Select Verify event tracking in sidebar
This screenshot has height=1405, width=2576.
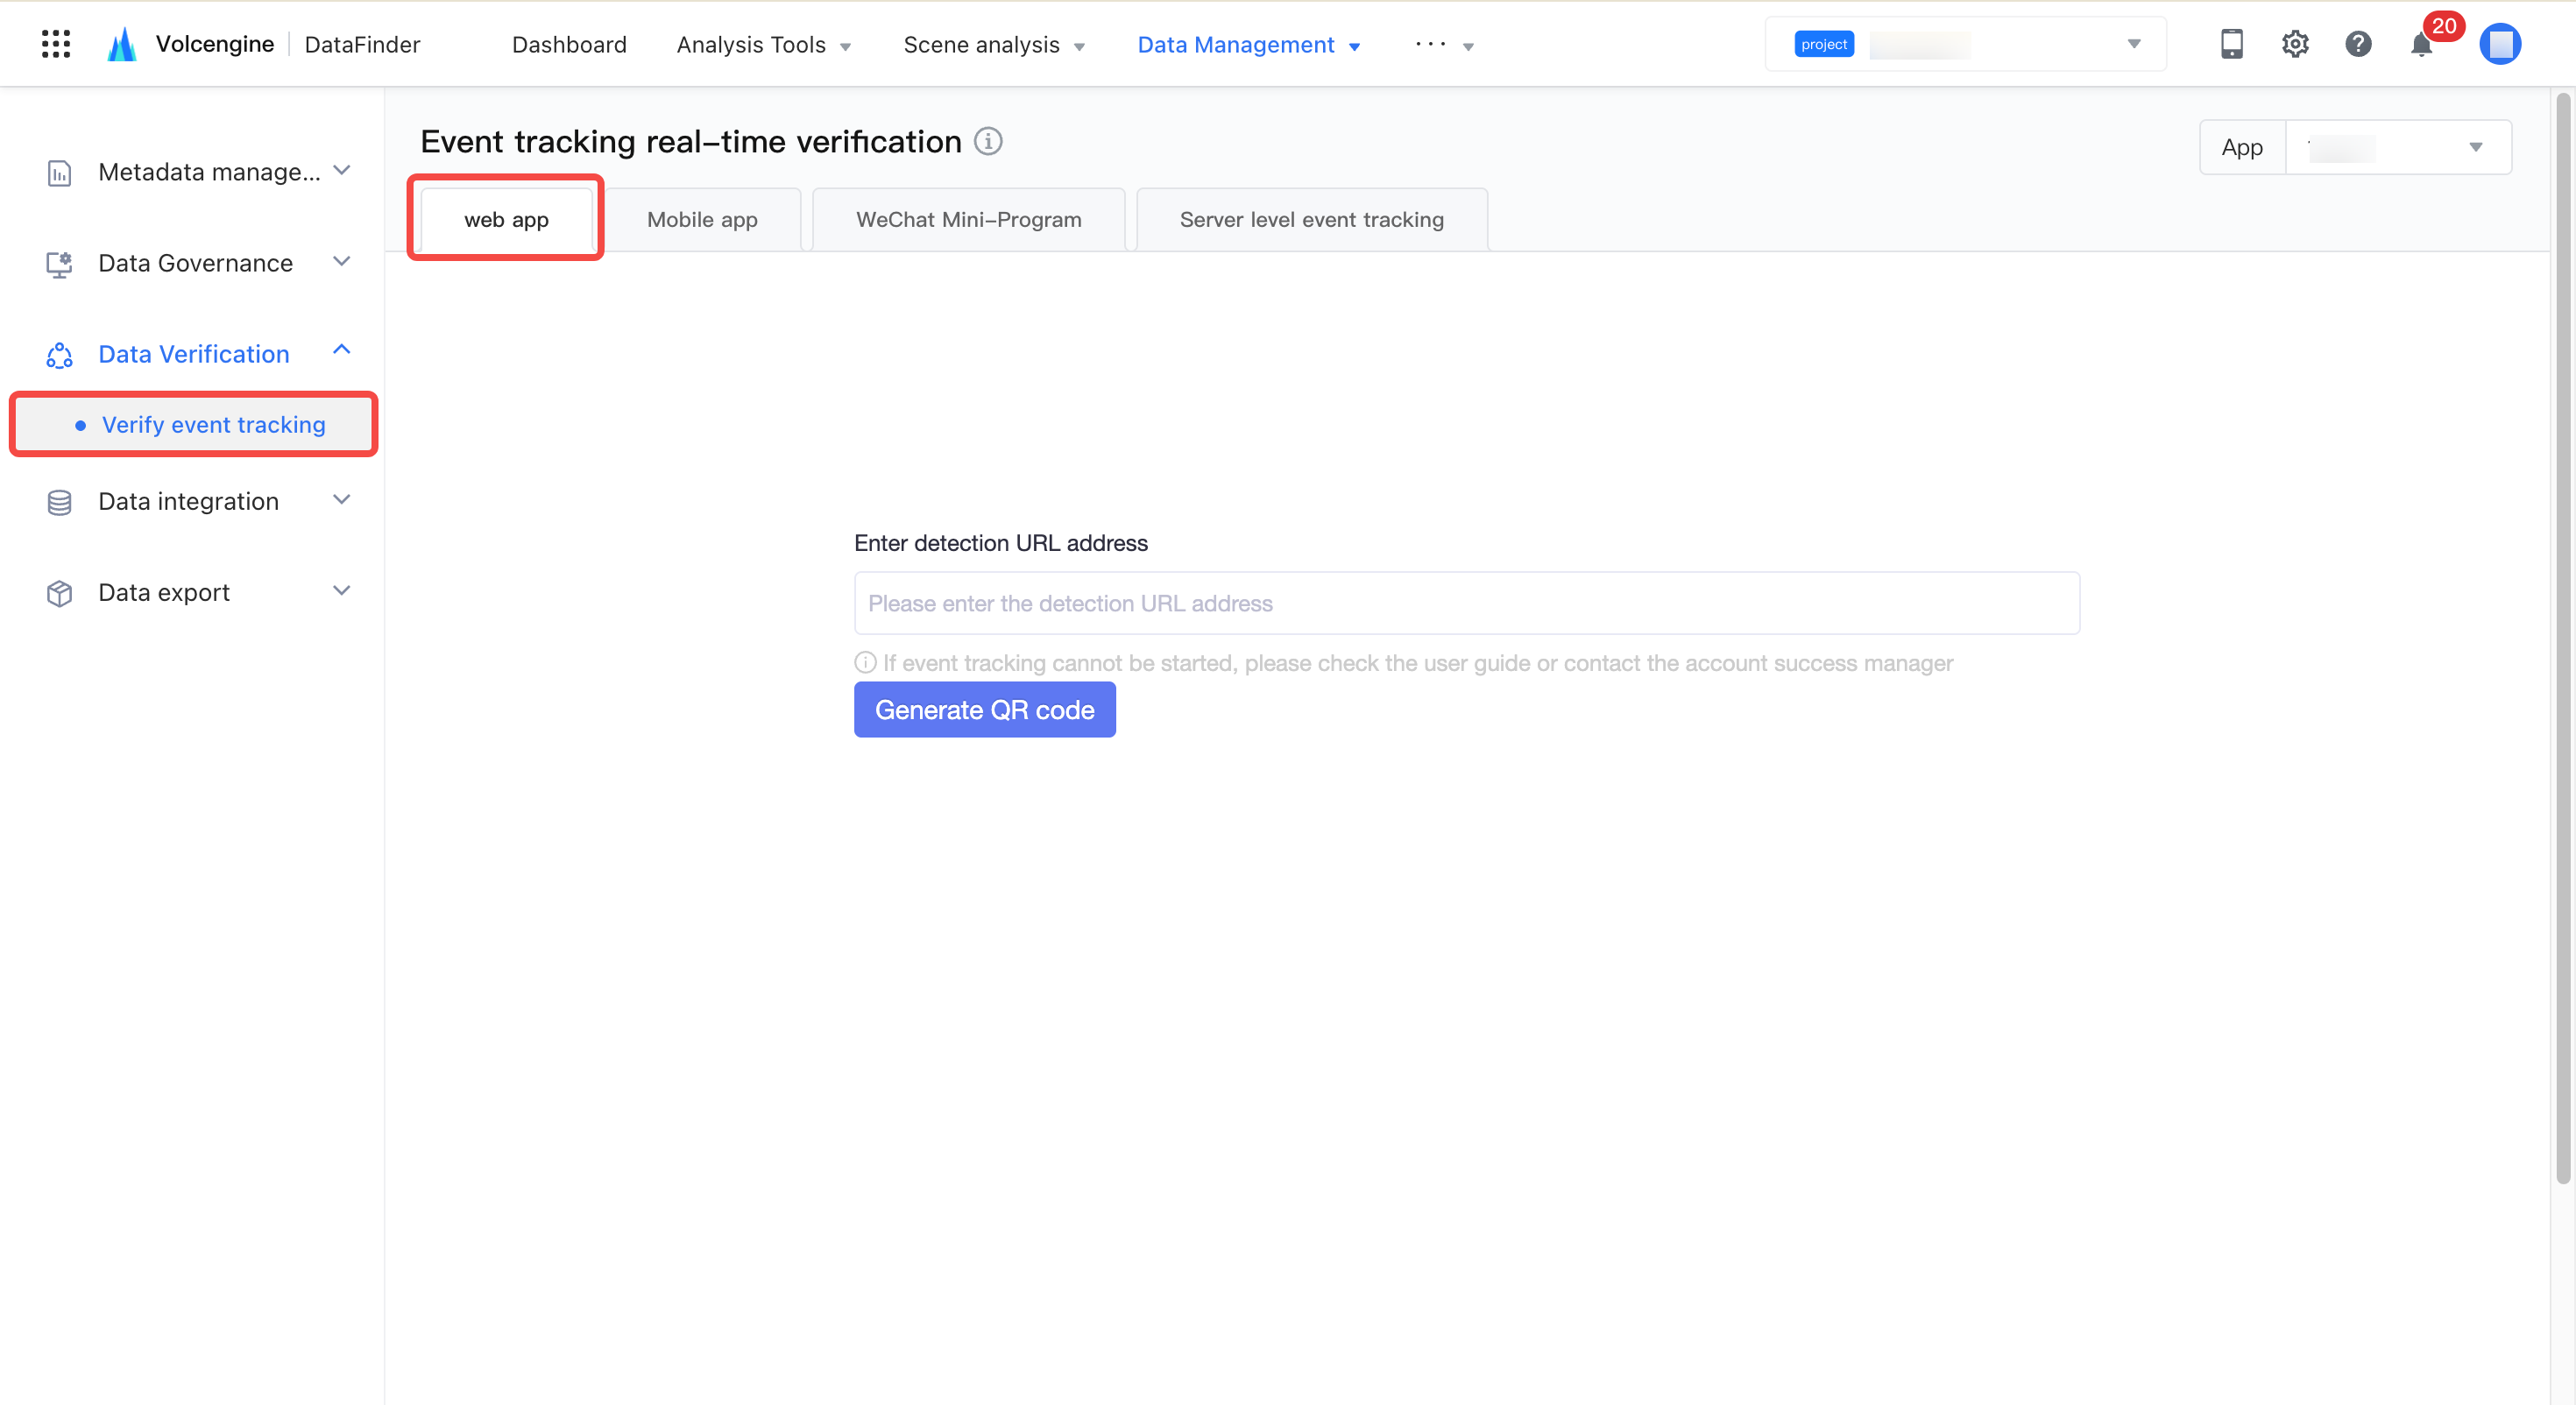coord(194,424)
